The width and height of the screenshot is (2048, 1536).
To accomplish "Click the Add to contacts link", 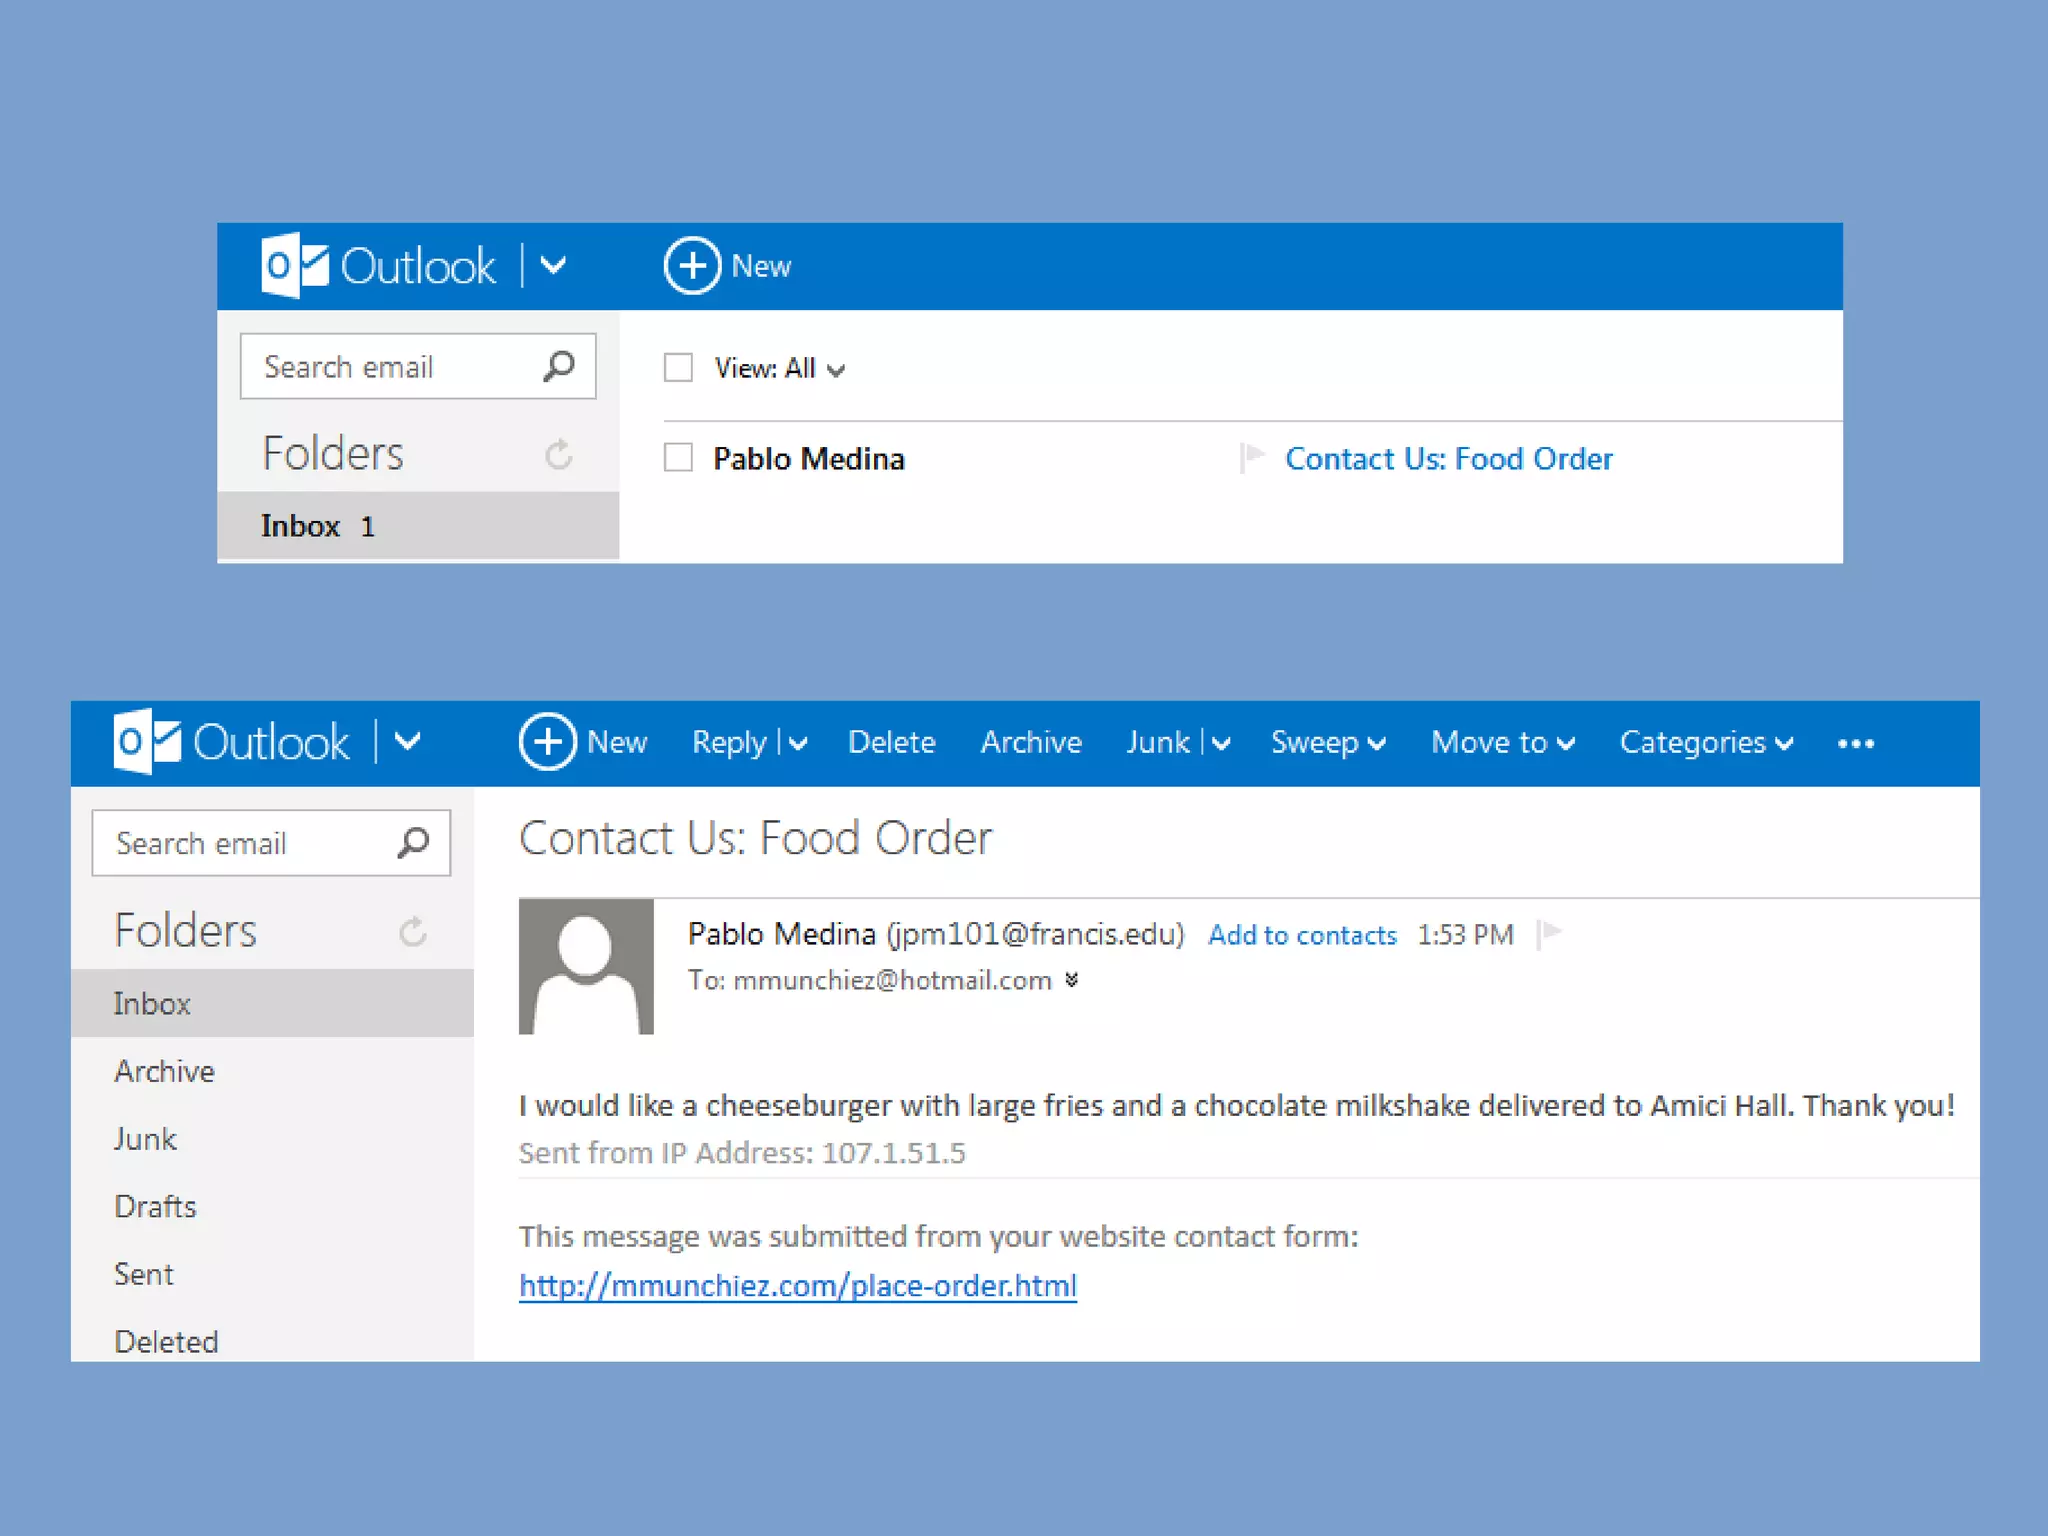I will [1302, 935].
